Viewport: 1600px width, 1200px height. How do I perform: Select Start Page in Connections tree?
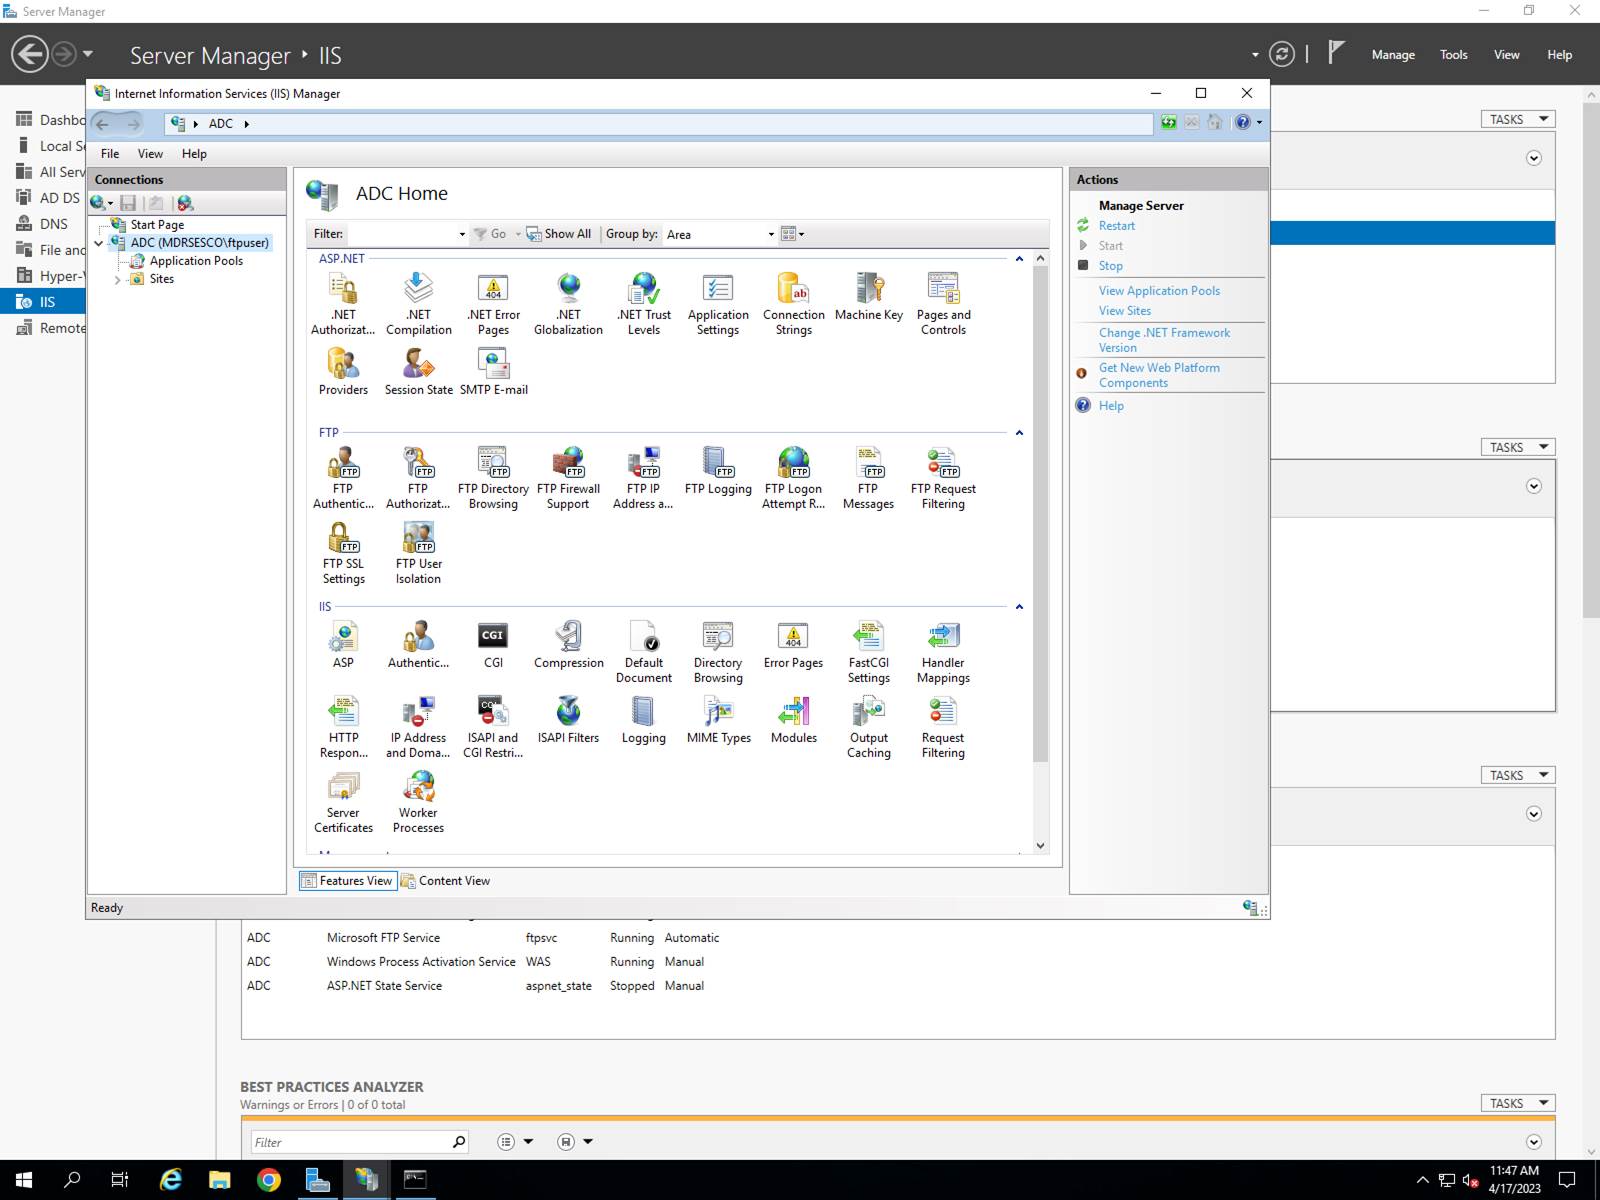pos(157,225)
